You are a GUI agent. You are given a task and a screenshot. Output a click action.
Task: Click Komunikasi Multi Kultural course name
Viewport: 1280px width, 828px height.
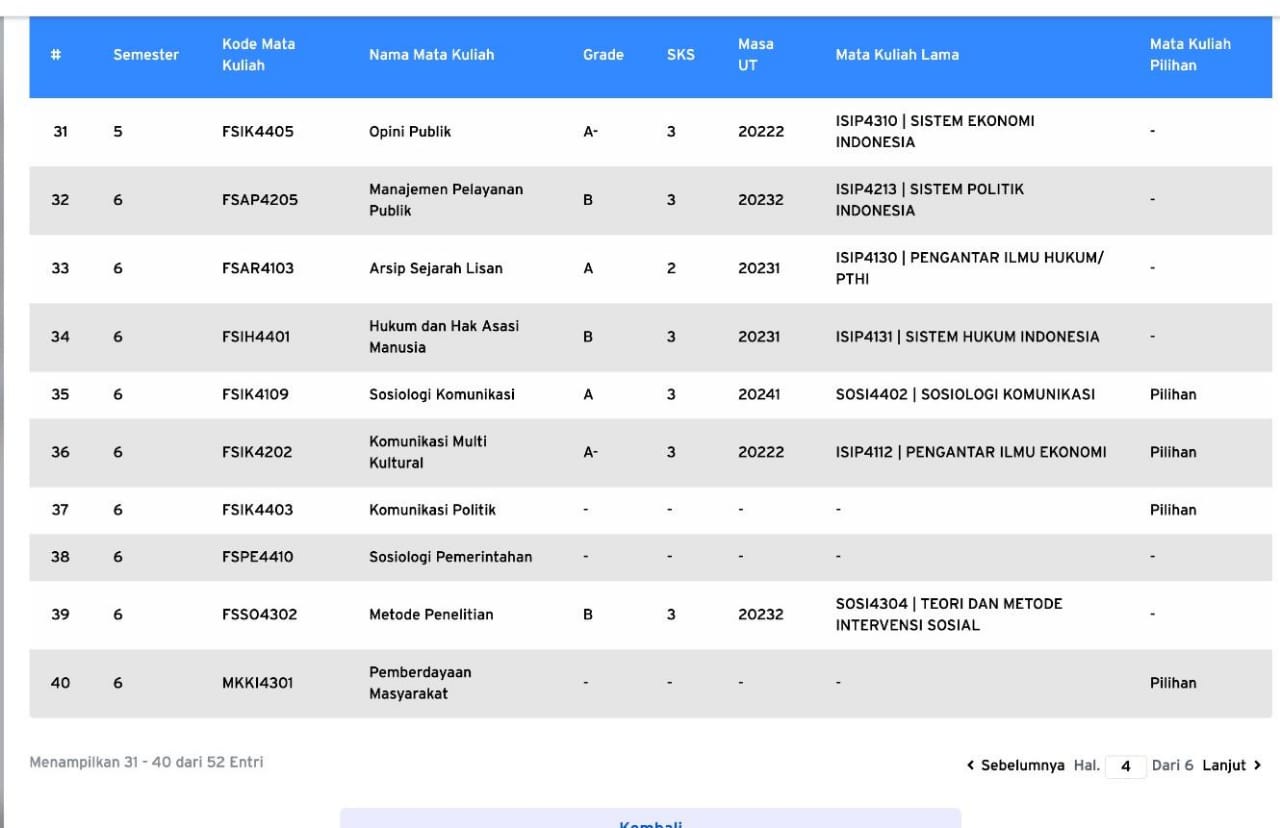[428, 452]
